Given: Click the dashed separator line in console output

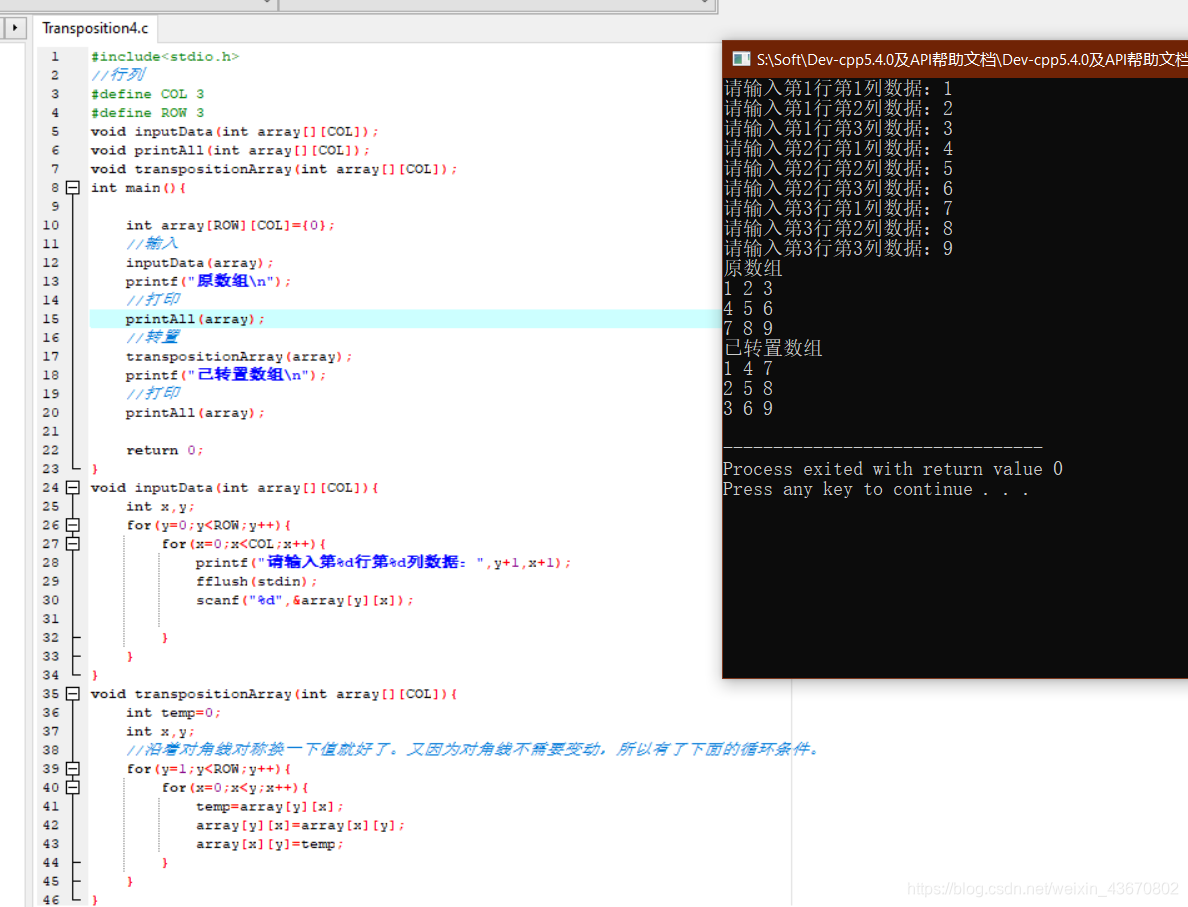Looking at the screenshot, I should tap(883, 447).
